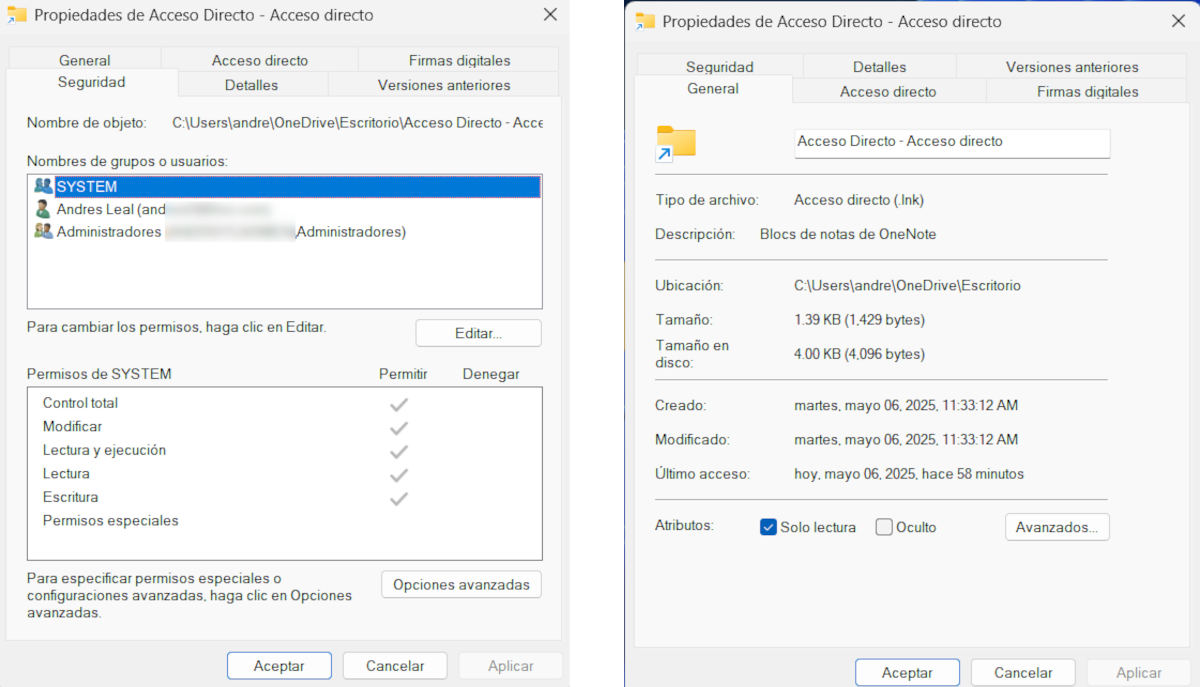The height and width of the screenshot is (687, 1200).
Task: Open Detalles tab in left window
Action: pyautogui.click(x=252, y=85)
